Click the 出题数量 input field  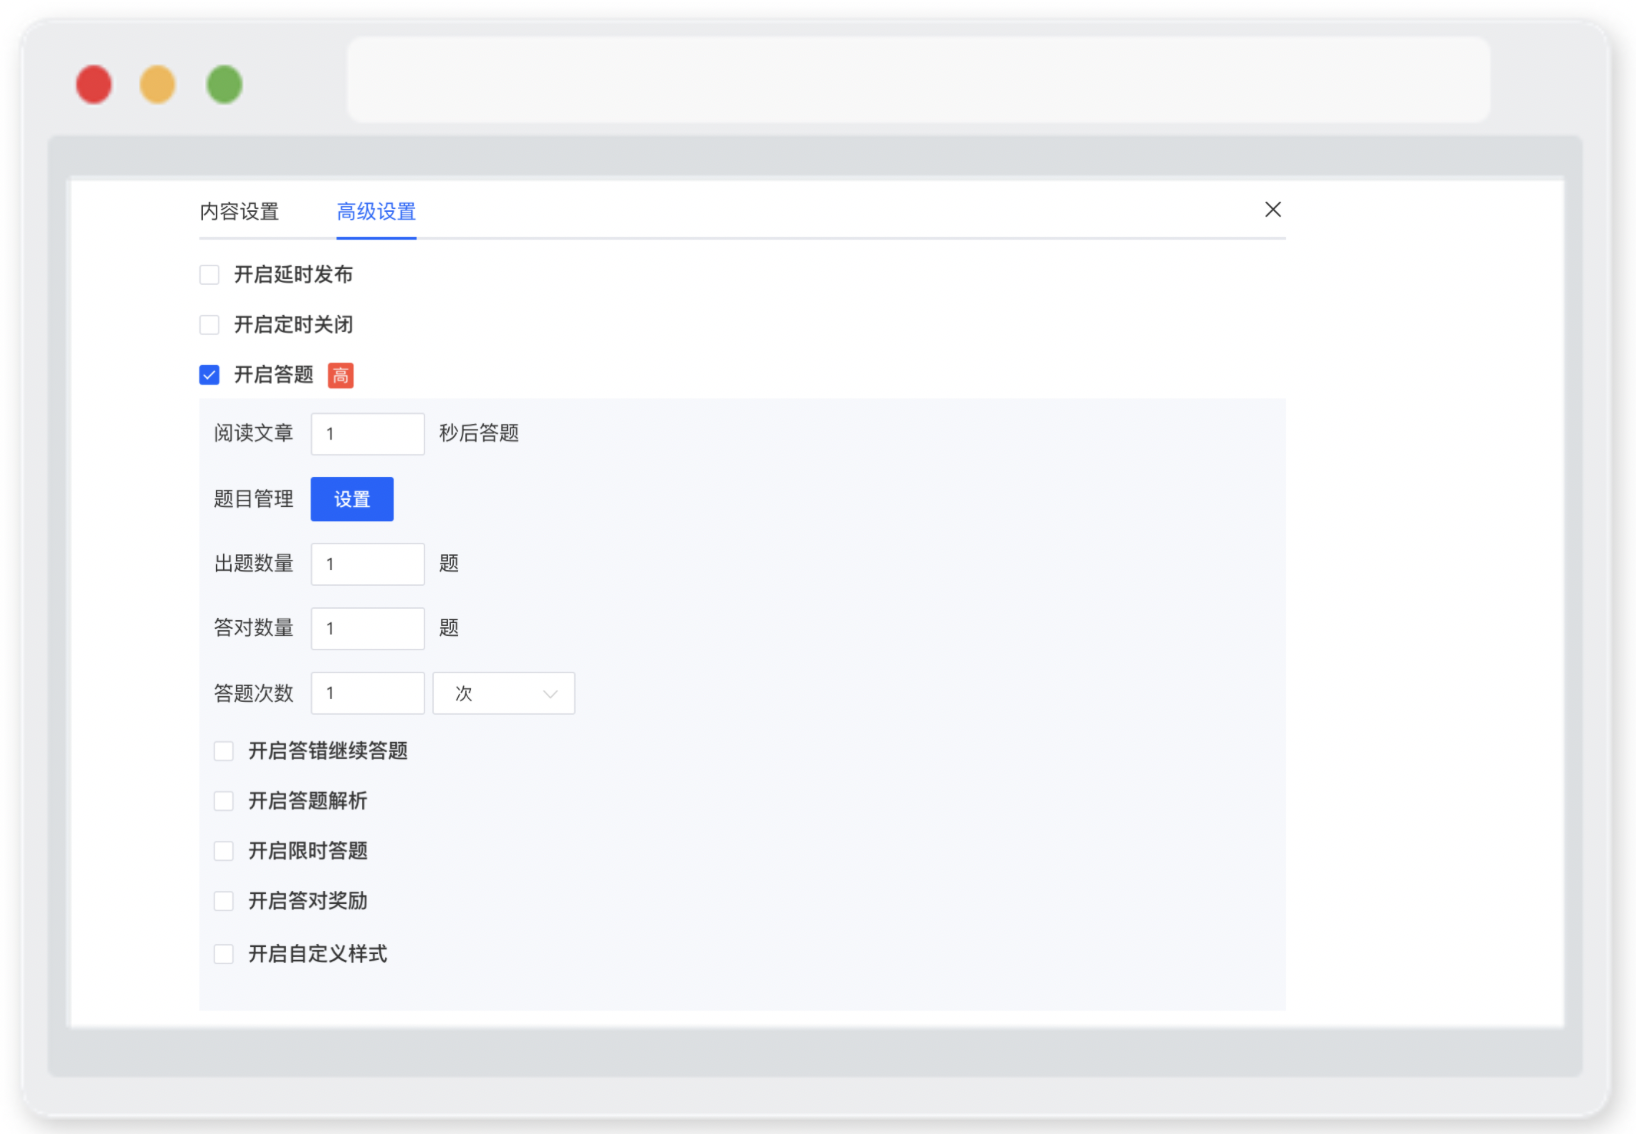[368, 564]
